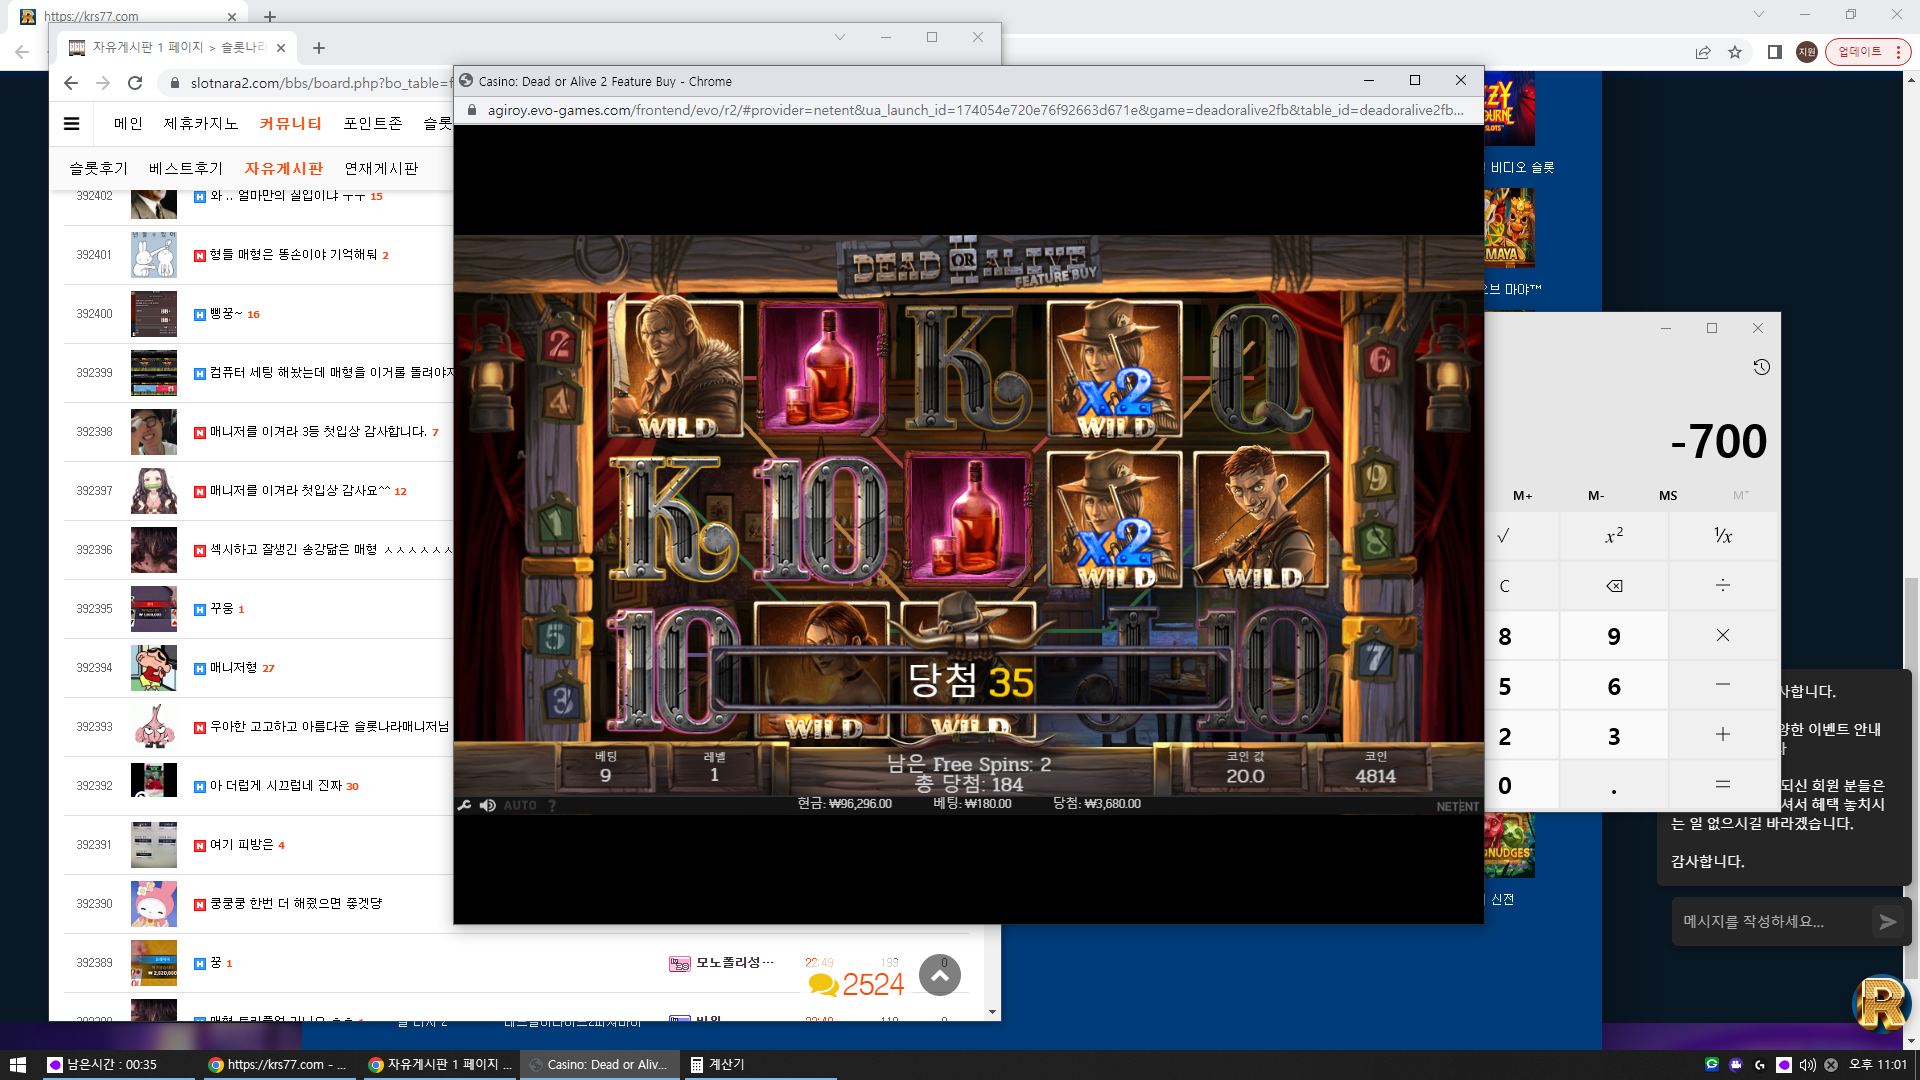
Task: Click the thumbnail of post 392394
Action: click(x=154, y=668)
